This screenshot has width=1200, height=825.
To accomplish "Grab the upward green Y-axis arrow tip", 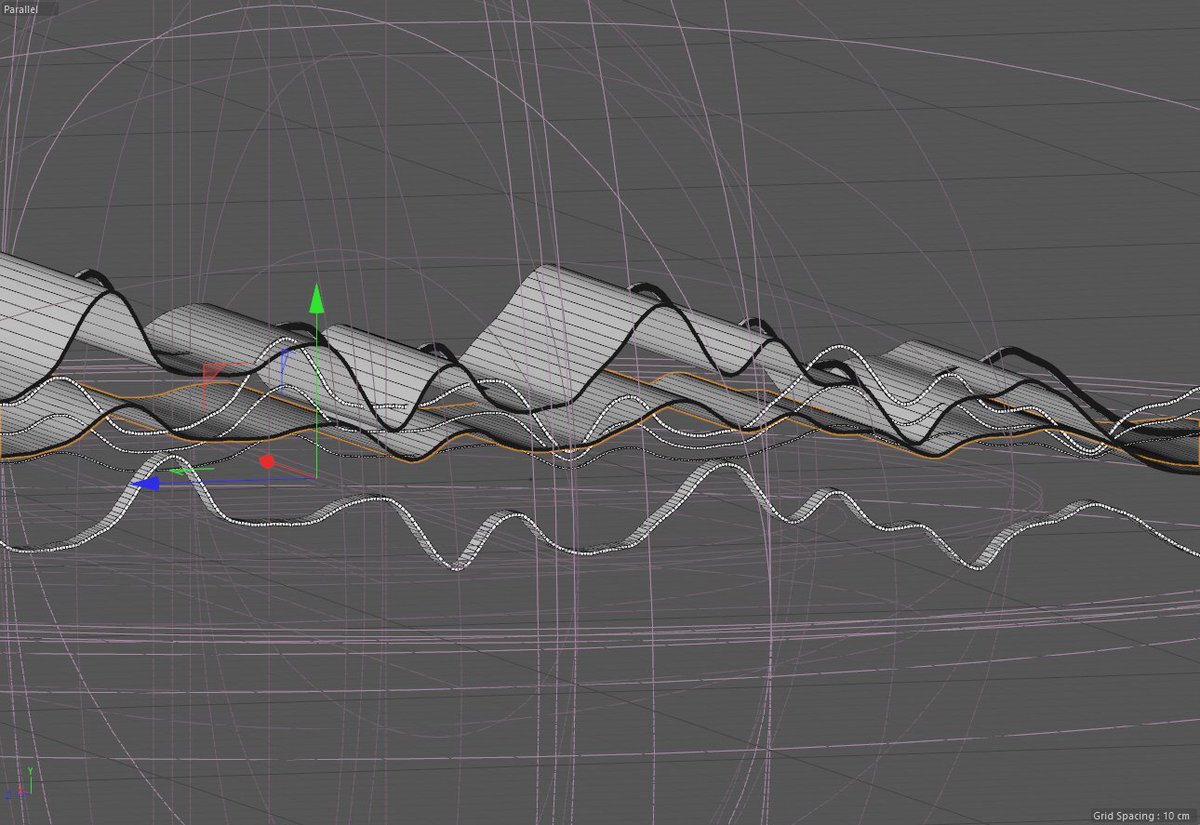I will 316,298.
